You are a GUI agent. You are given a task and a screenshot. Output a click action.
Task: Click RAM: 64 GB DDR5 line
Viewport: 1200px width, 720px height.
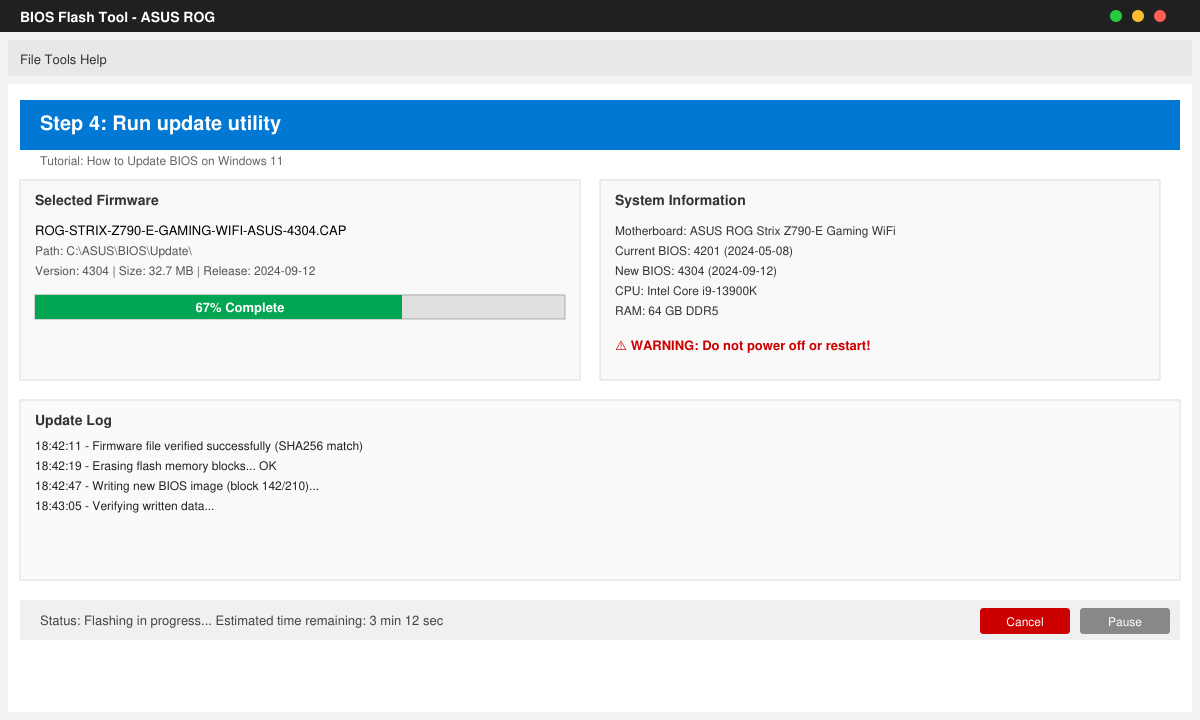coord(666,311)
